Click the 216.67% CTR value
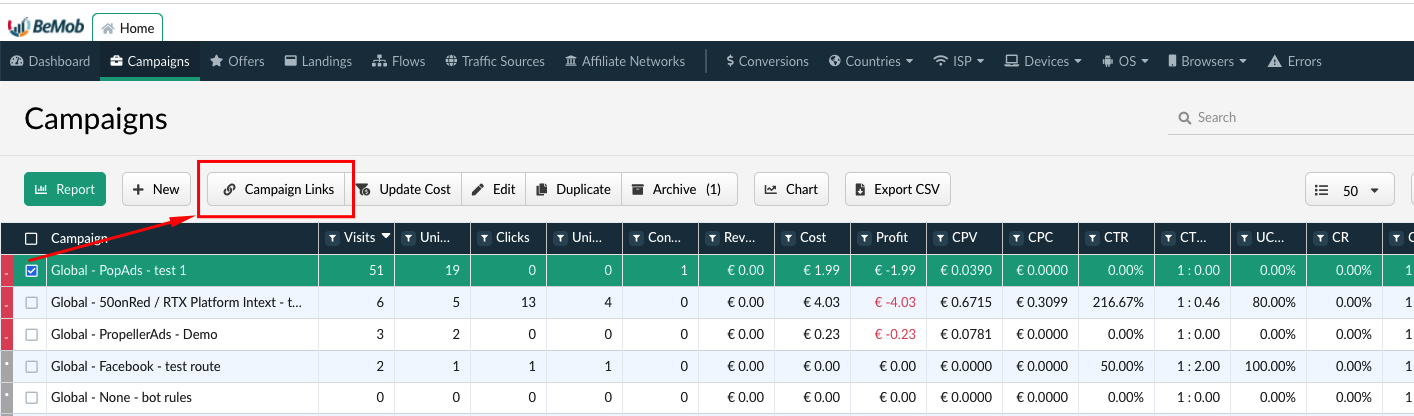1414x416 pixels. click(x=1119, y=303)
